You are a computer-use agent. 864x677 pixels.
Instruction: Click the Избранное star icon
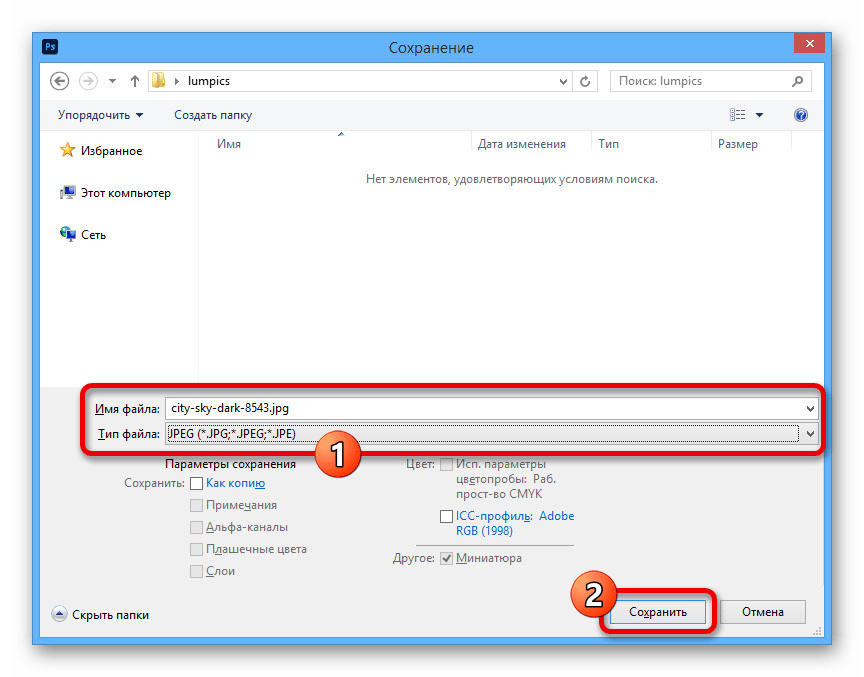click(x=67, y=150)
